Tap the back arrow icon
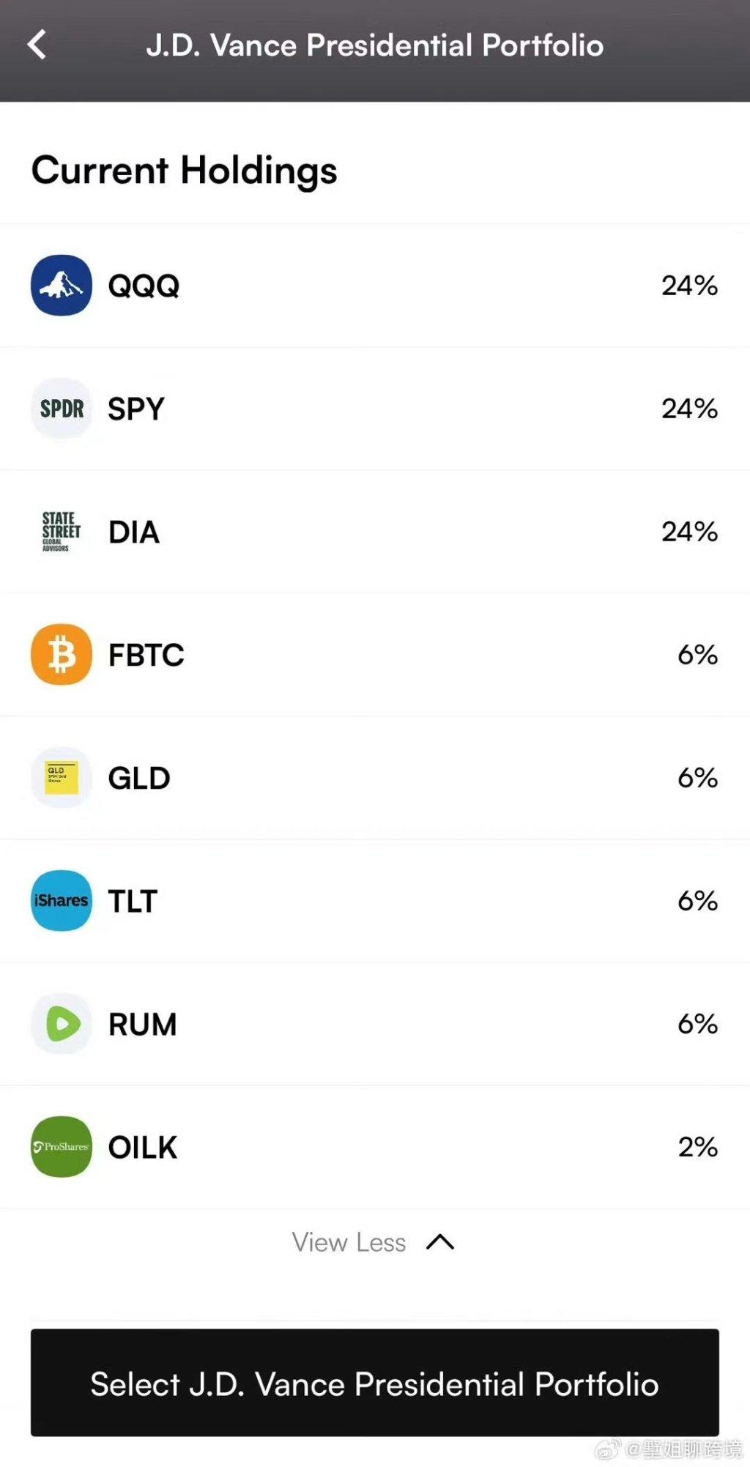This screenshot has width=750, height=1467. coord(37,45)
